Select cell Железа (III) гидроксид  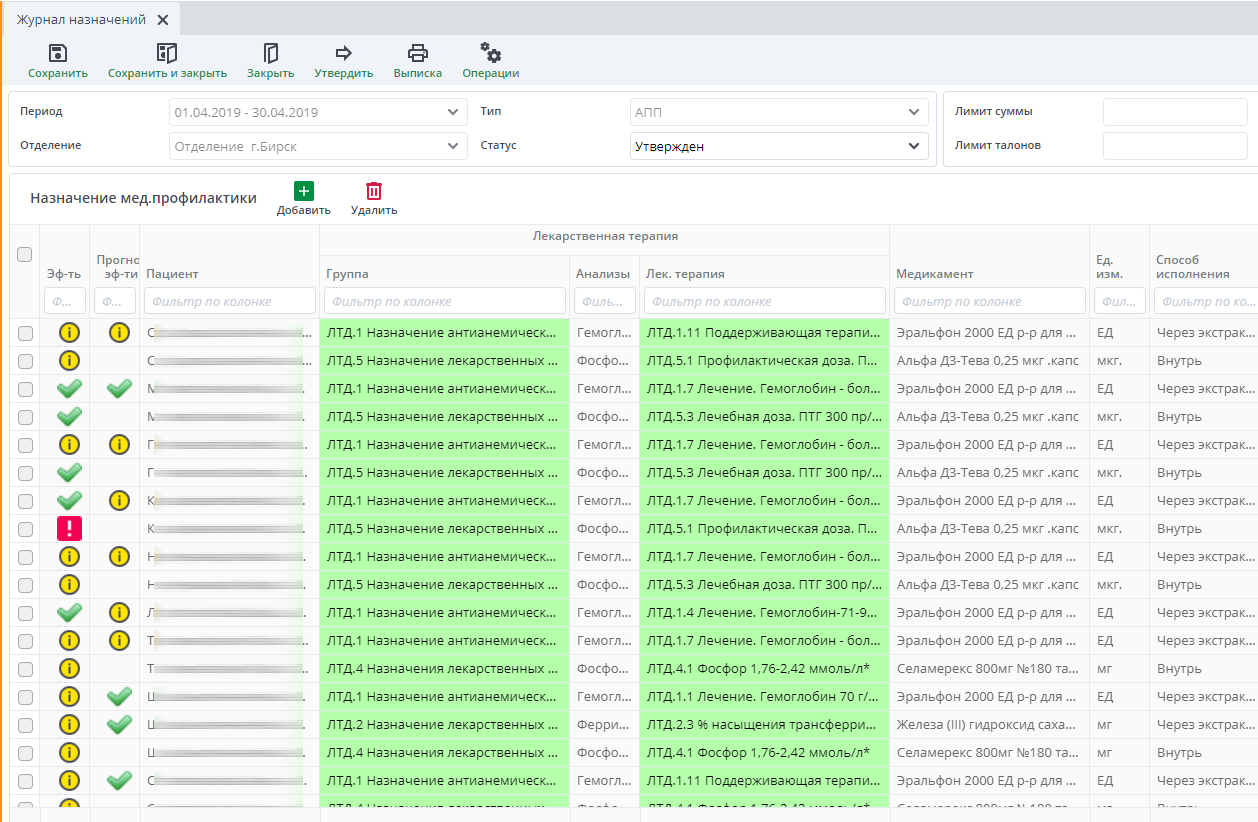[x=990, y=724]
